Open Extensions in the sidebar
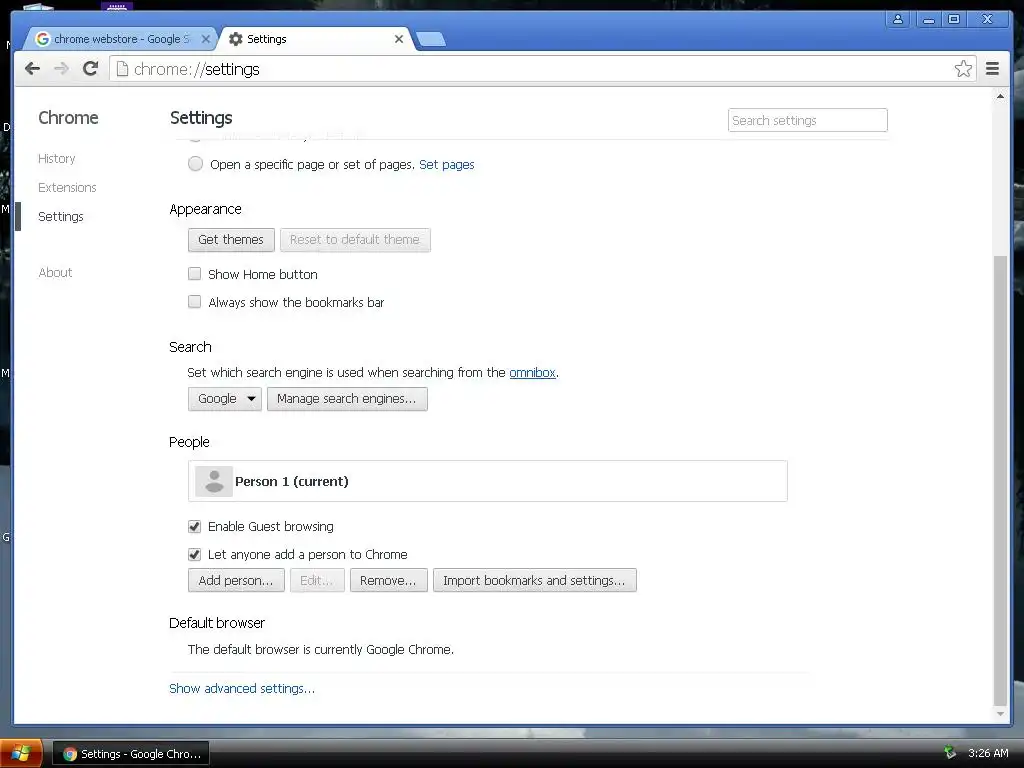 67,187
